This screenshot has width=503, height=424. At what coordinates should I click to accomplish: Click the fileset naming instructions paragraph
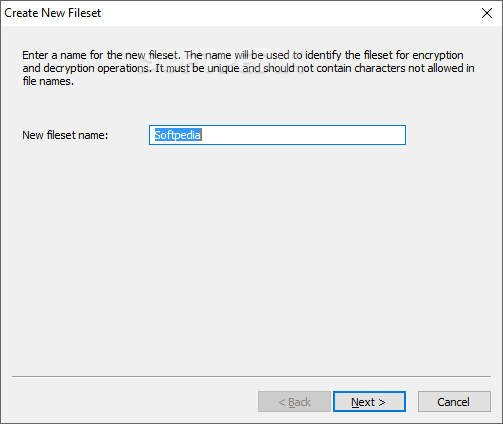point(248,68)
